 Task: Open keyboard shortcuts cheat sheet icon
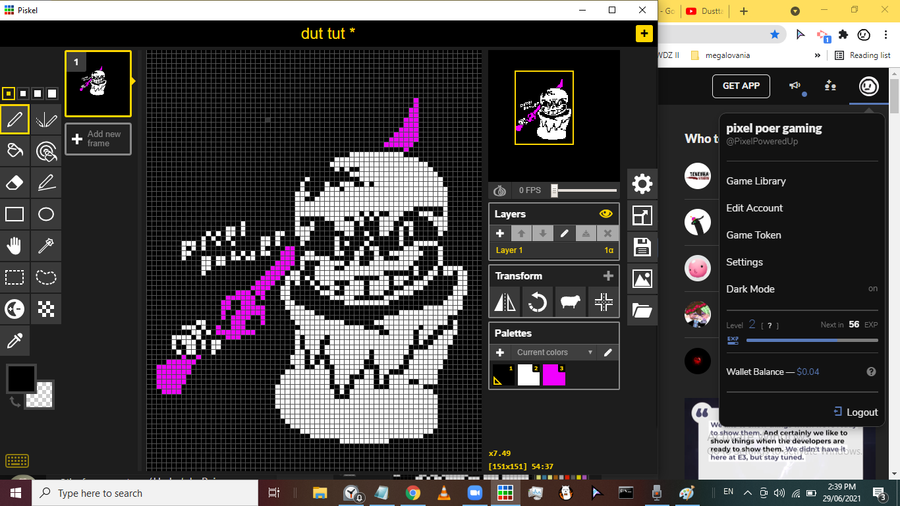click(x=17, y=461)
